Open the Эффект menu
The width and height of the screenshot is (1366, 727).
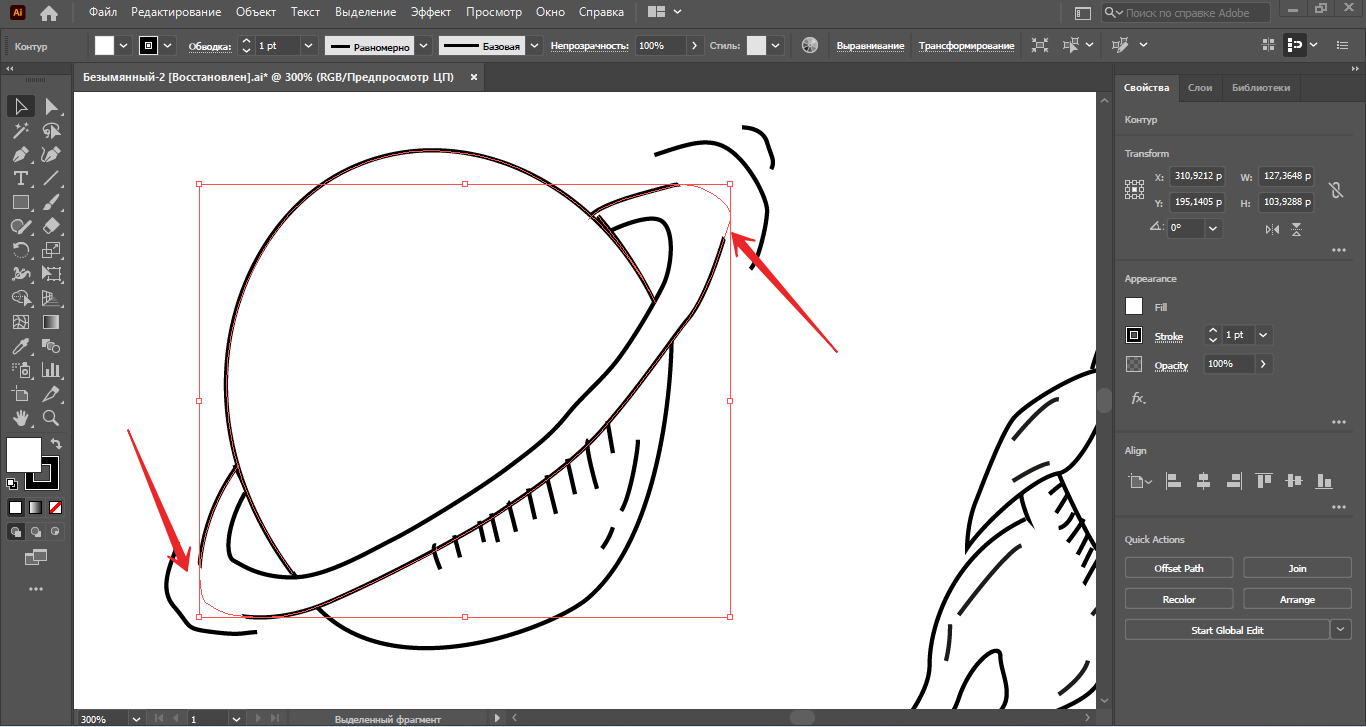(431, 12)
